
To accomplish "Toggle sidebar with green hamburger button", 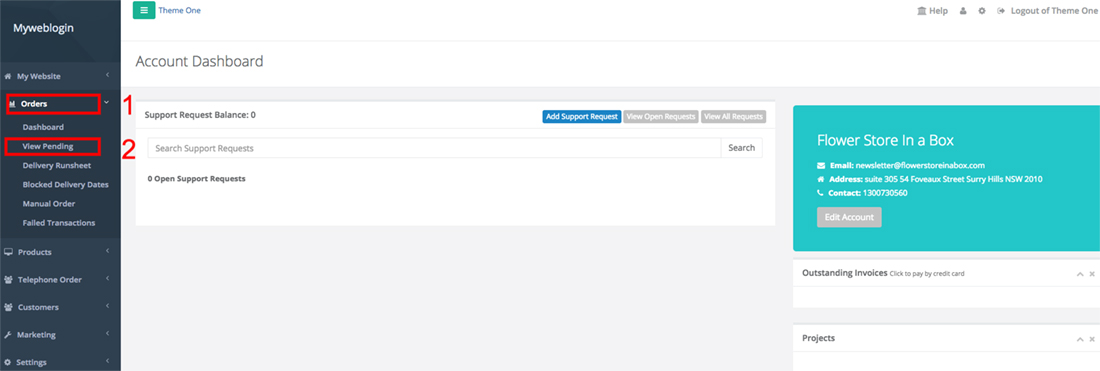I will (144, 11).
